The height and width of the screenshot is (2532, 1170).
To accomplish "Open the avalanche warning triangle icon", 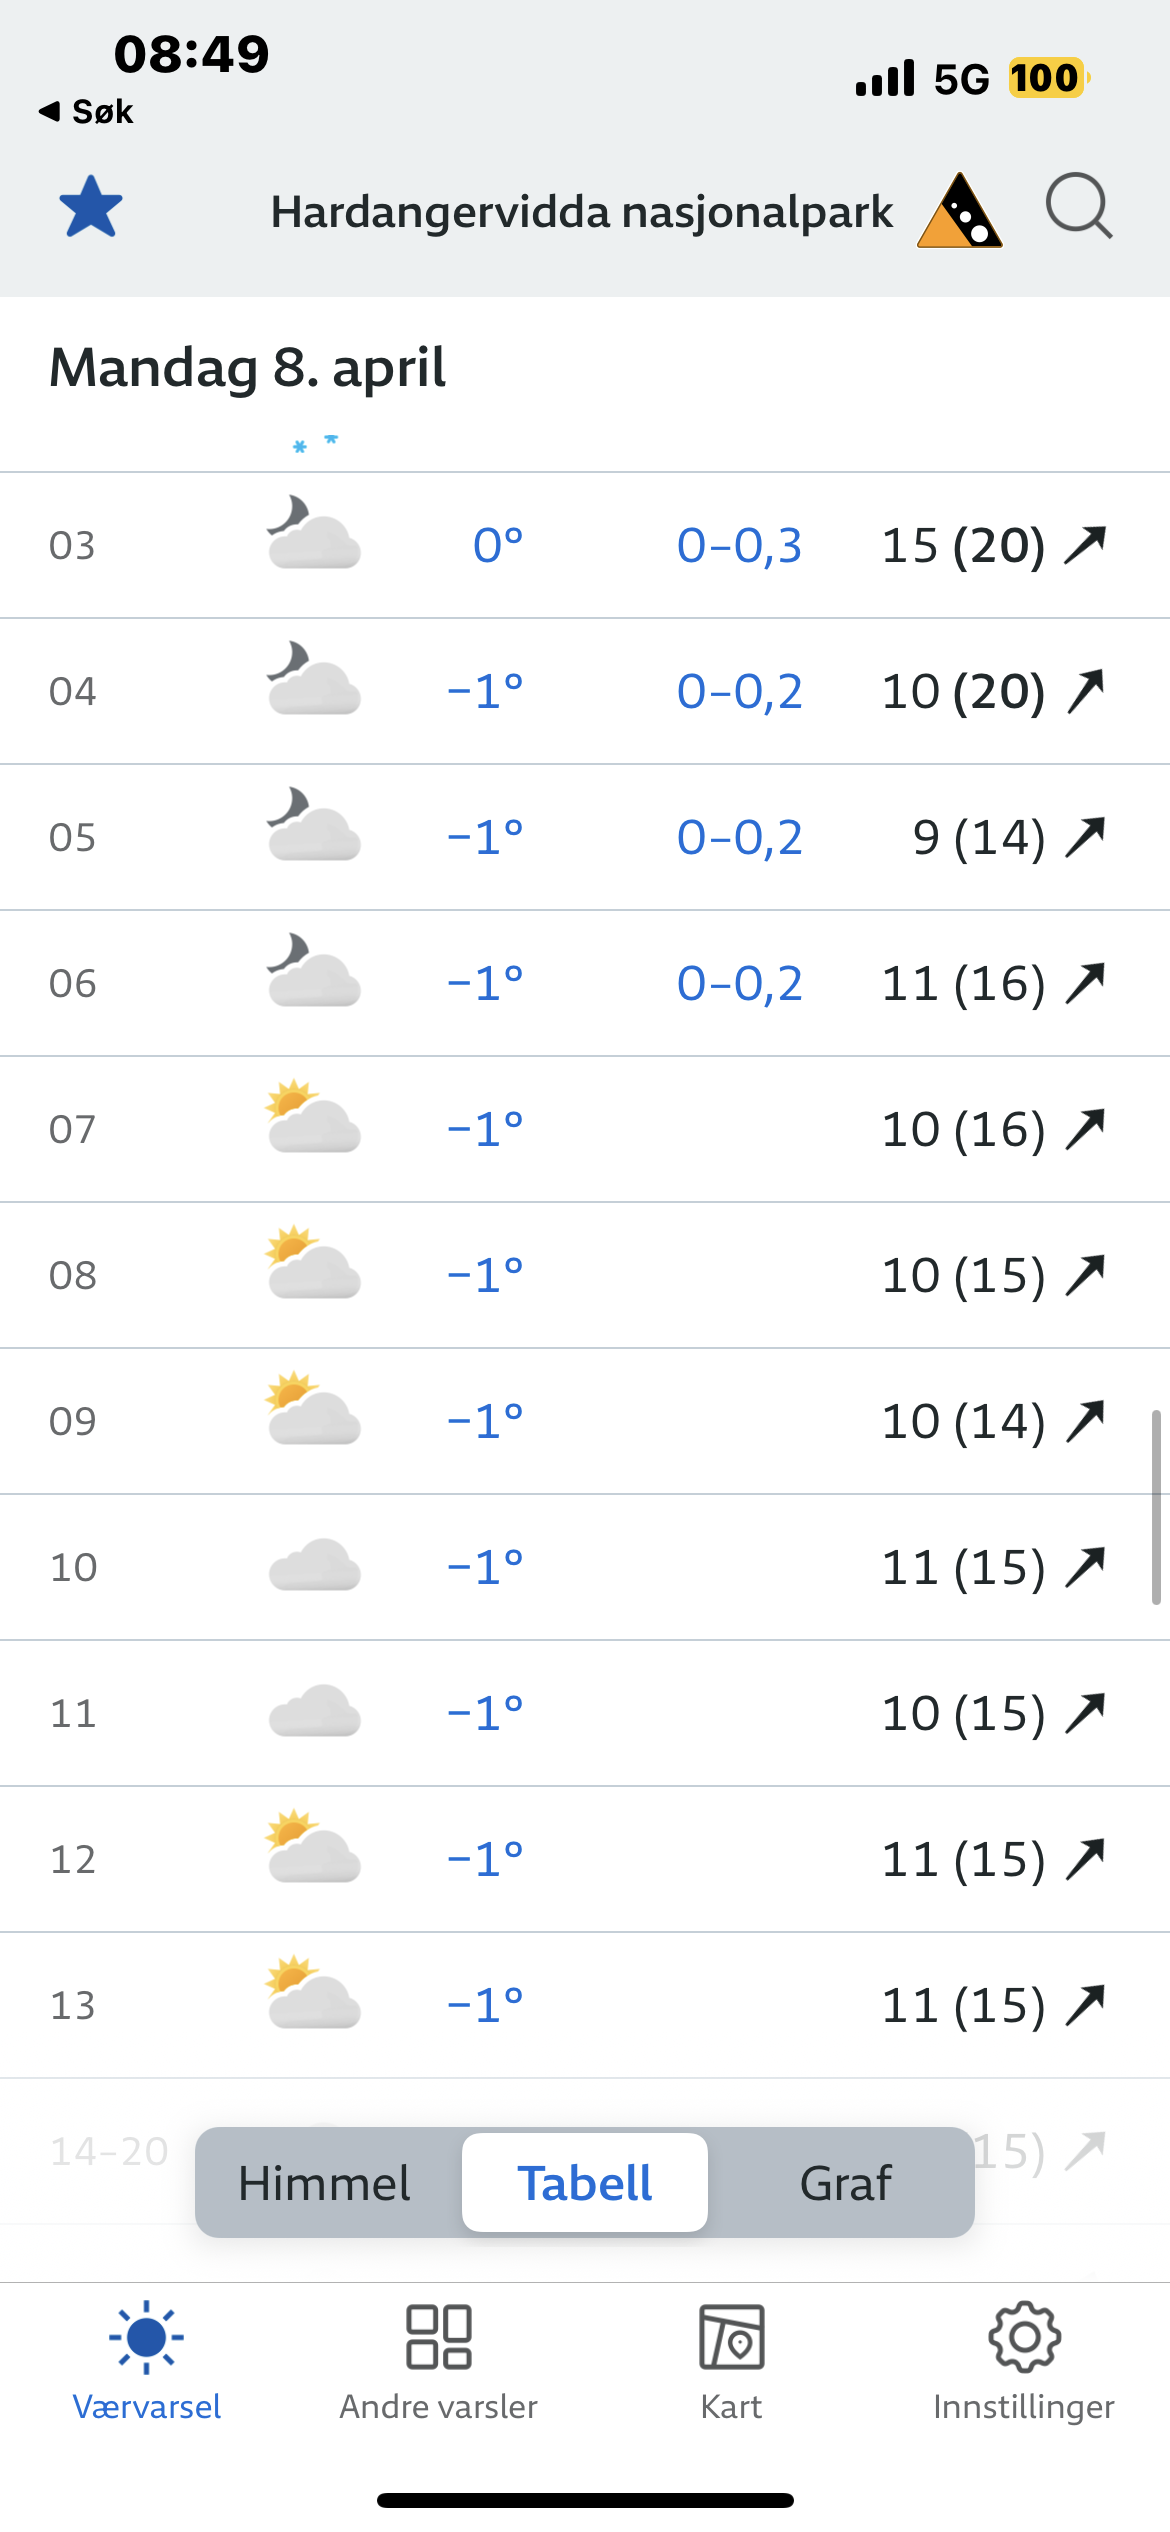I will coord(959,211).
